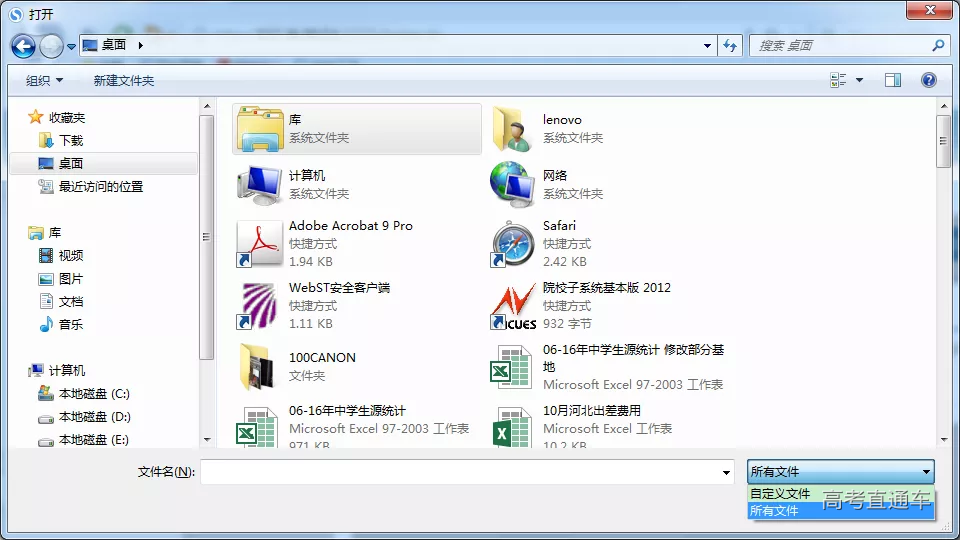Click the help question mark icon
Image resolution: width=960 pixels, height=540 pixels.
click(928, 80)
